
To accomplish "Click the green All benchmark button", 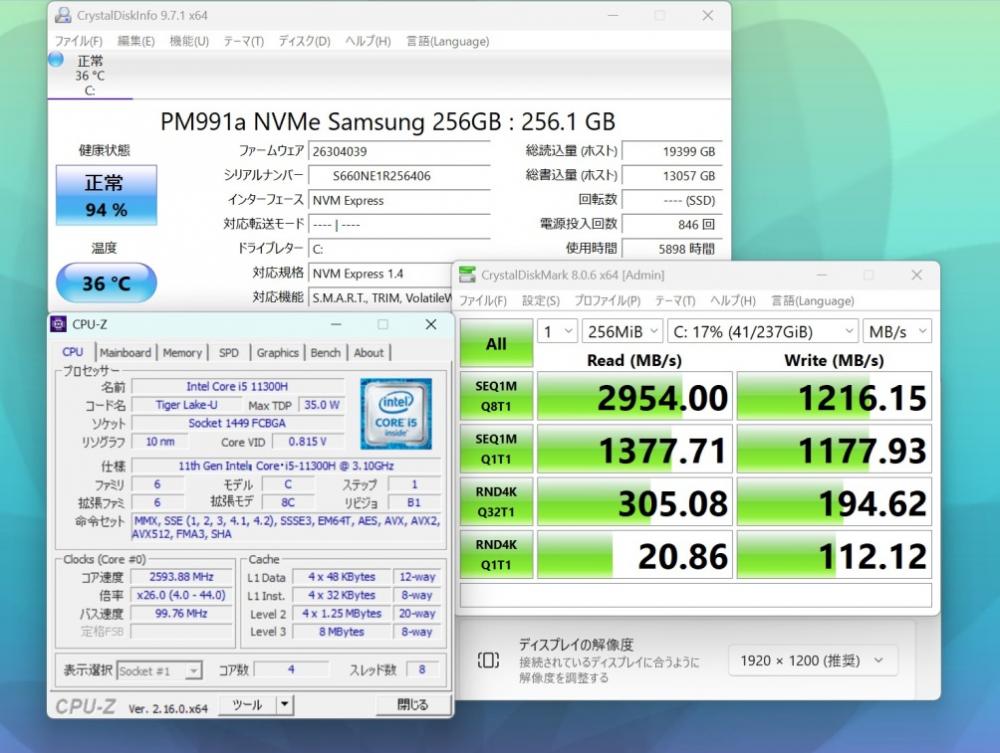I will pyautogui.click(x=496, y=343).
